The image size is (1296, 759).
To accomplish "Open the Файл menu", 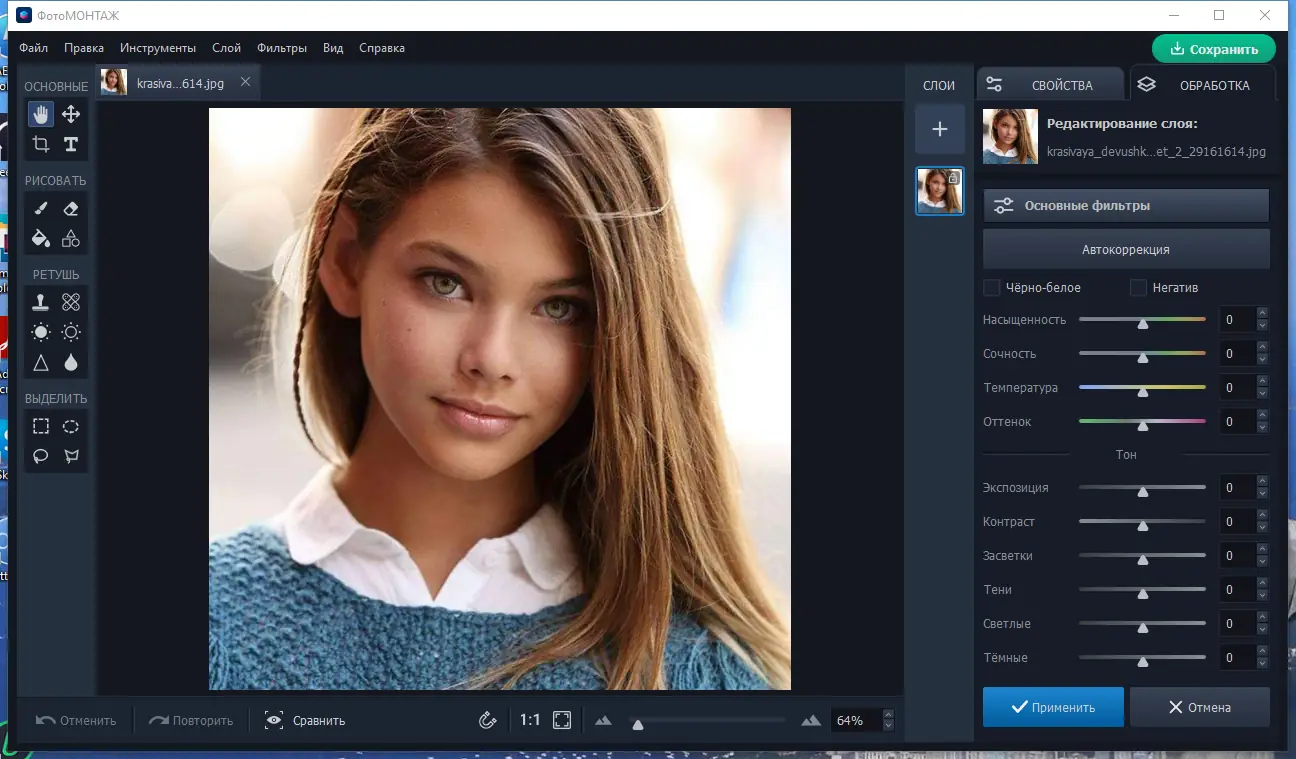I will pyautogui.click(x=33, y=48).
